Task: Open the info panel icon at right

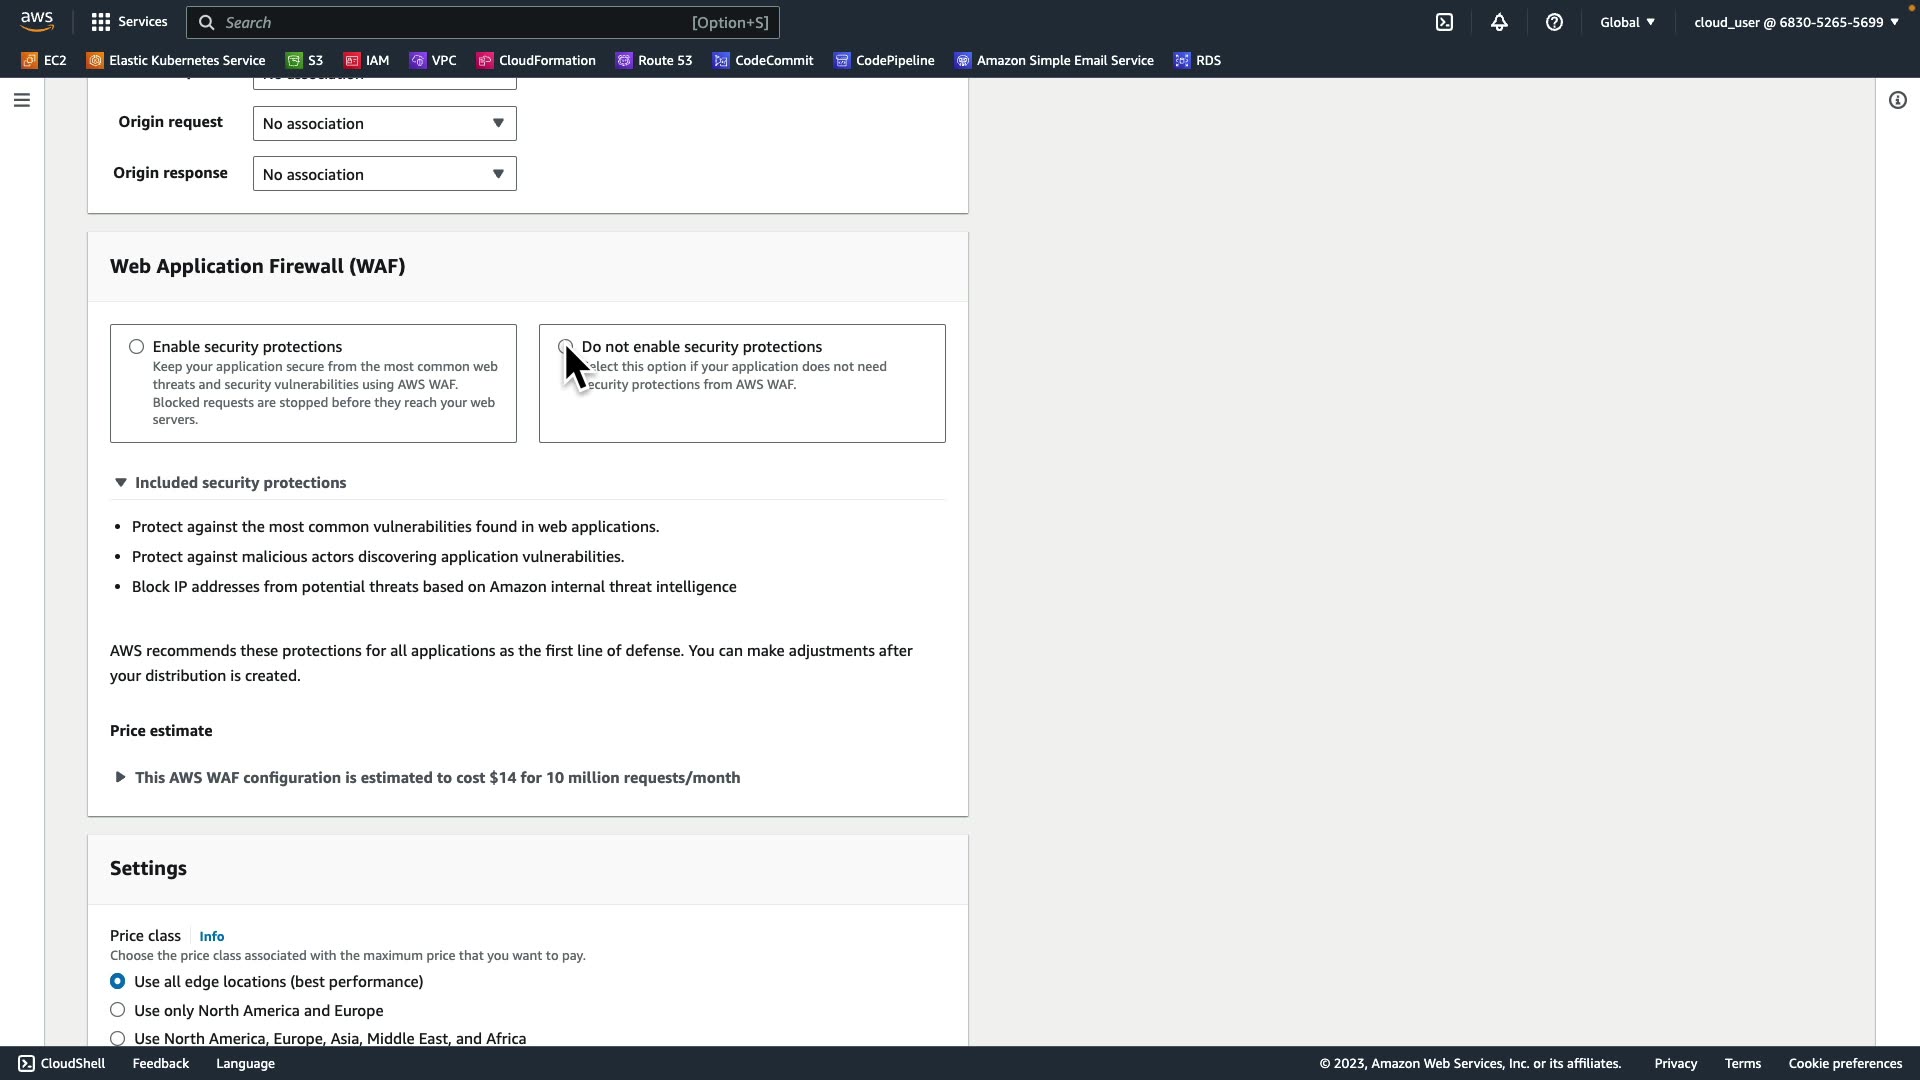Action: [x=1897, y=100]
